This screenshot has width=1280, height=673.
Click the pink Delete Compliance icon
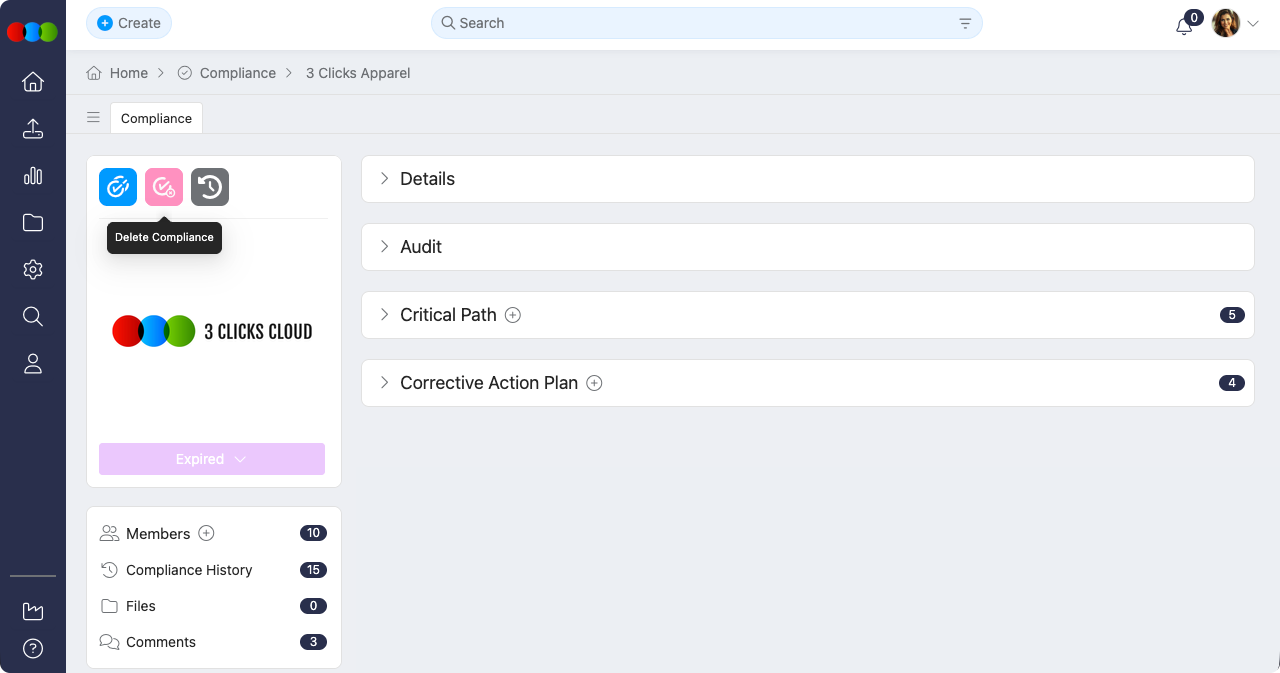click(x=164, y=187)
